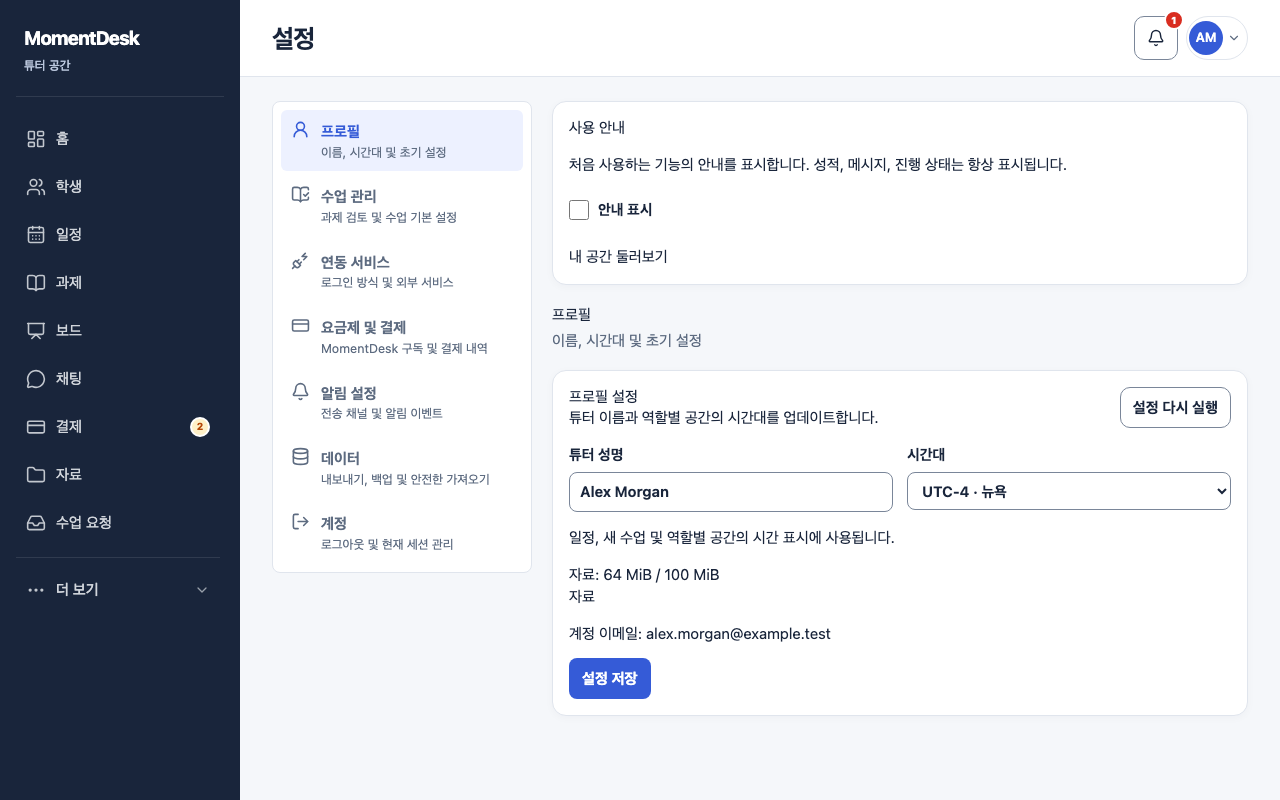Image resolution: width=1280 pixels, height=800 pixels.
Task: Switch to the 수업 관리 settings tab
Action: pos(402,205)
